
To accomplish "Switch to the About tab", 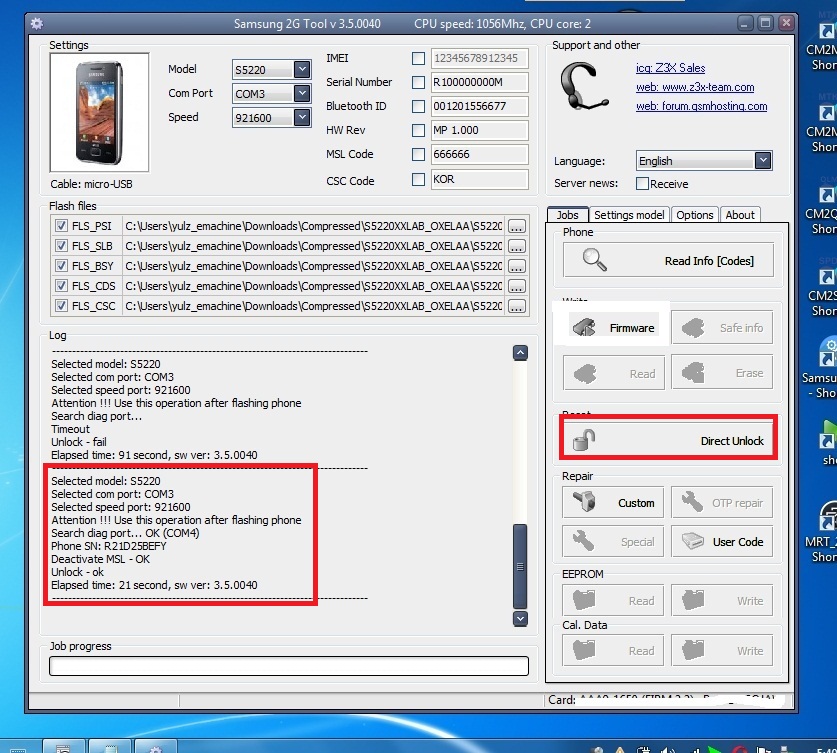I will [740, 215].
